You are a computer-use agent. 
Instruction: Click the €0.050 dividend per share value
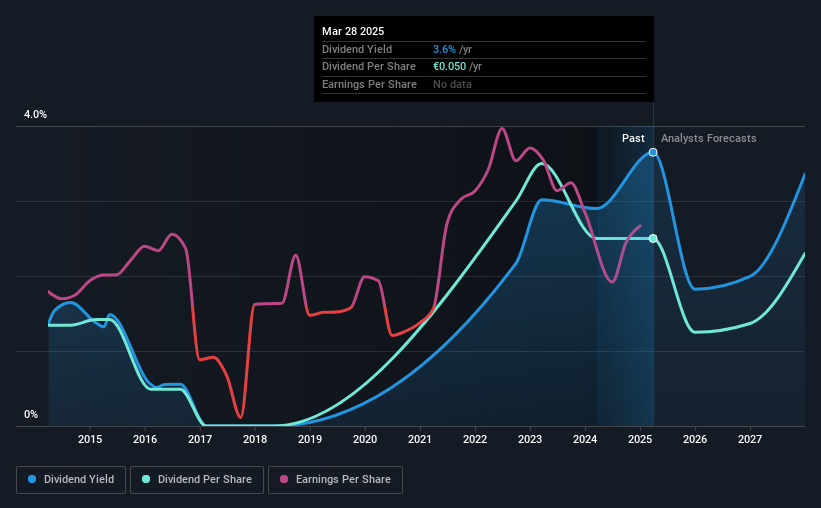449,67
